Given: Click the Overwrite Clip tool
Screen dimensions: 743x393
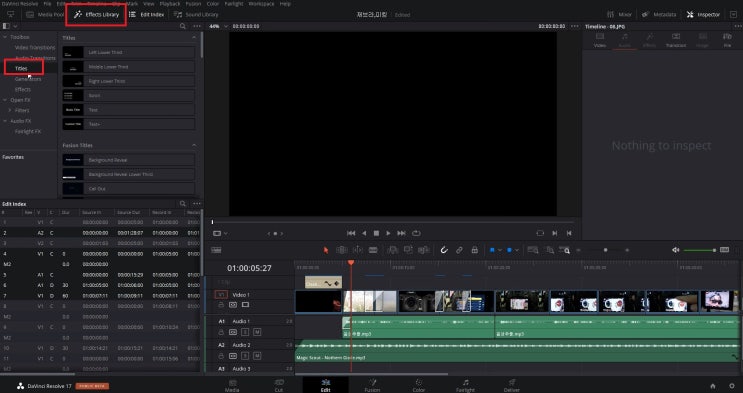Looking at the screenshot, I should pos(408,250).
